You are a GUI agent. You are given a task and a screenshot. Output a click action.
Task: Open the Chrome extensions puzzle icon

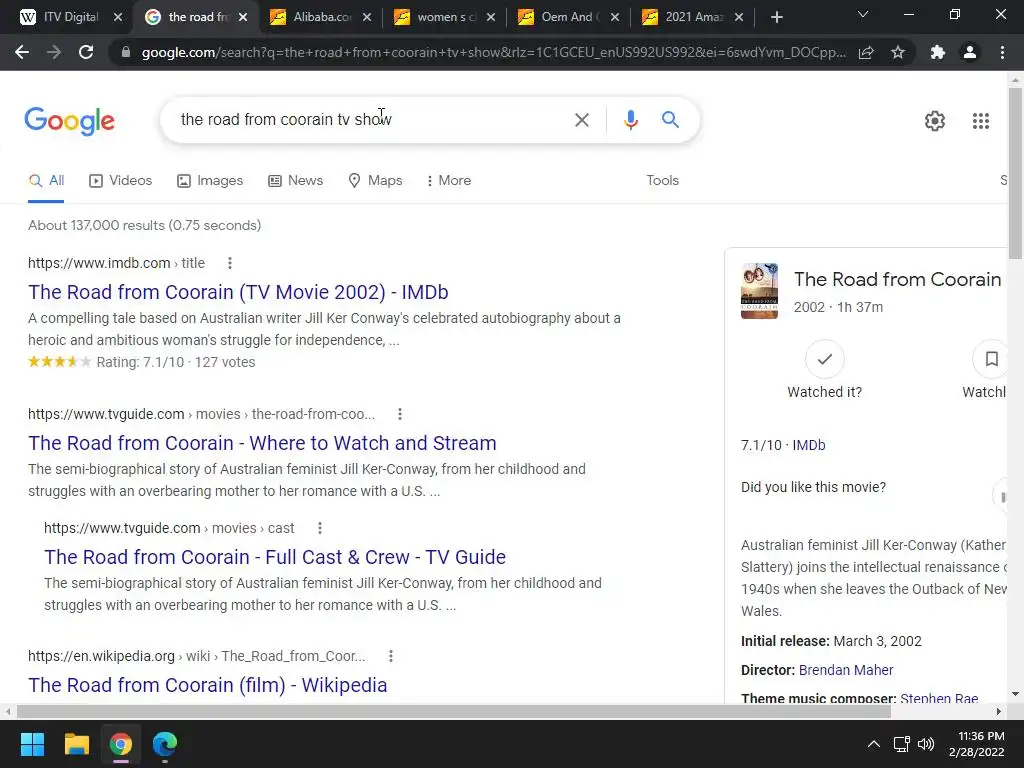coord(938,52)
